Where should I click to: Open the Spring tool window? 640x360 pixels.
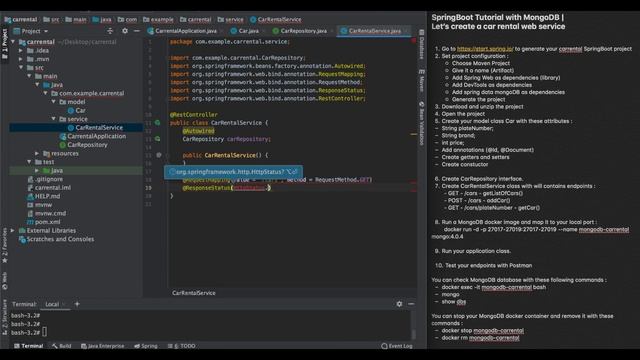(x=146, y=346)
